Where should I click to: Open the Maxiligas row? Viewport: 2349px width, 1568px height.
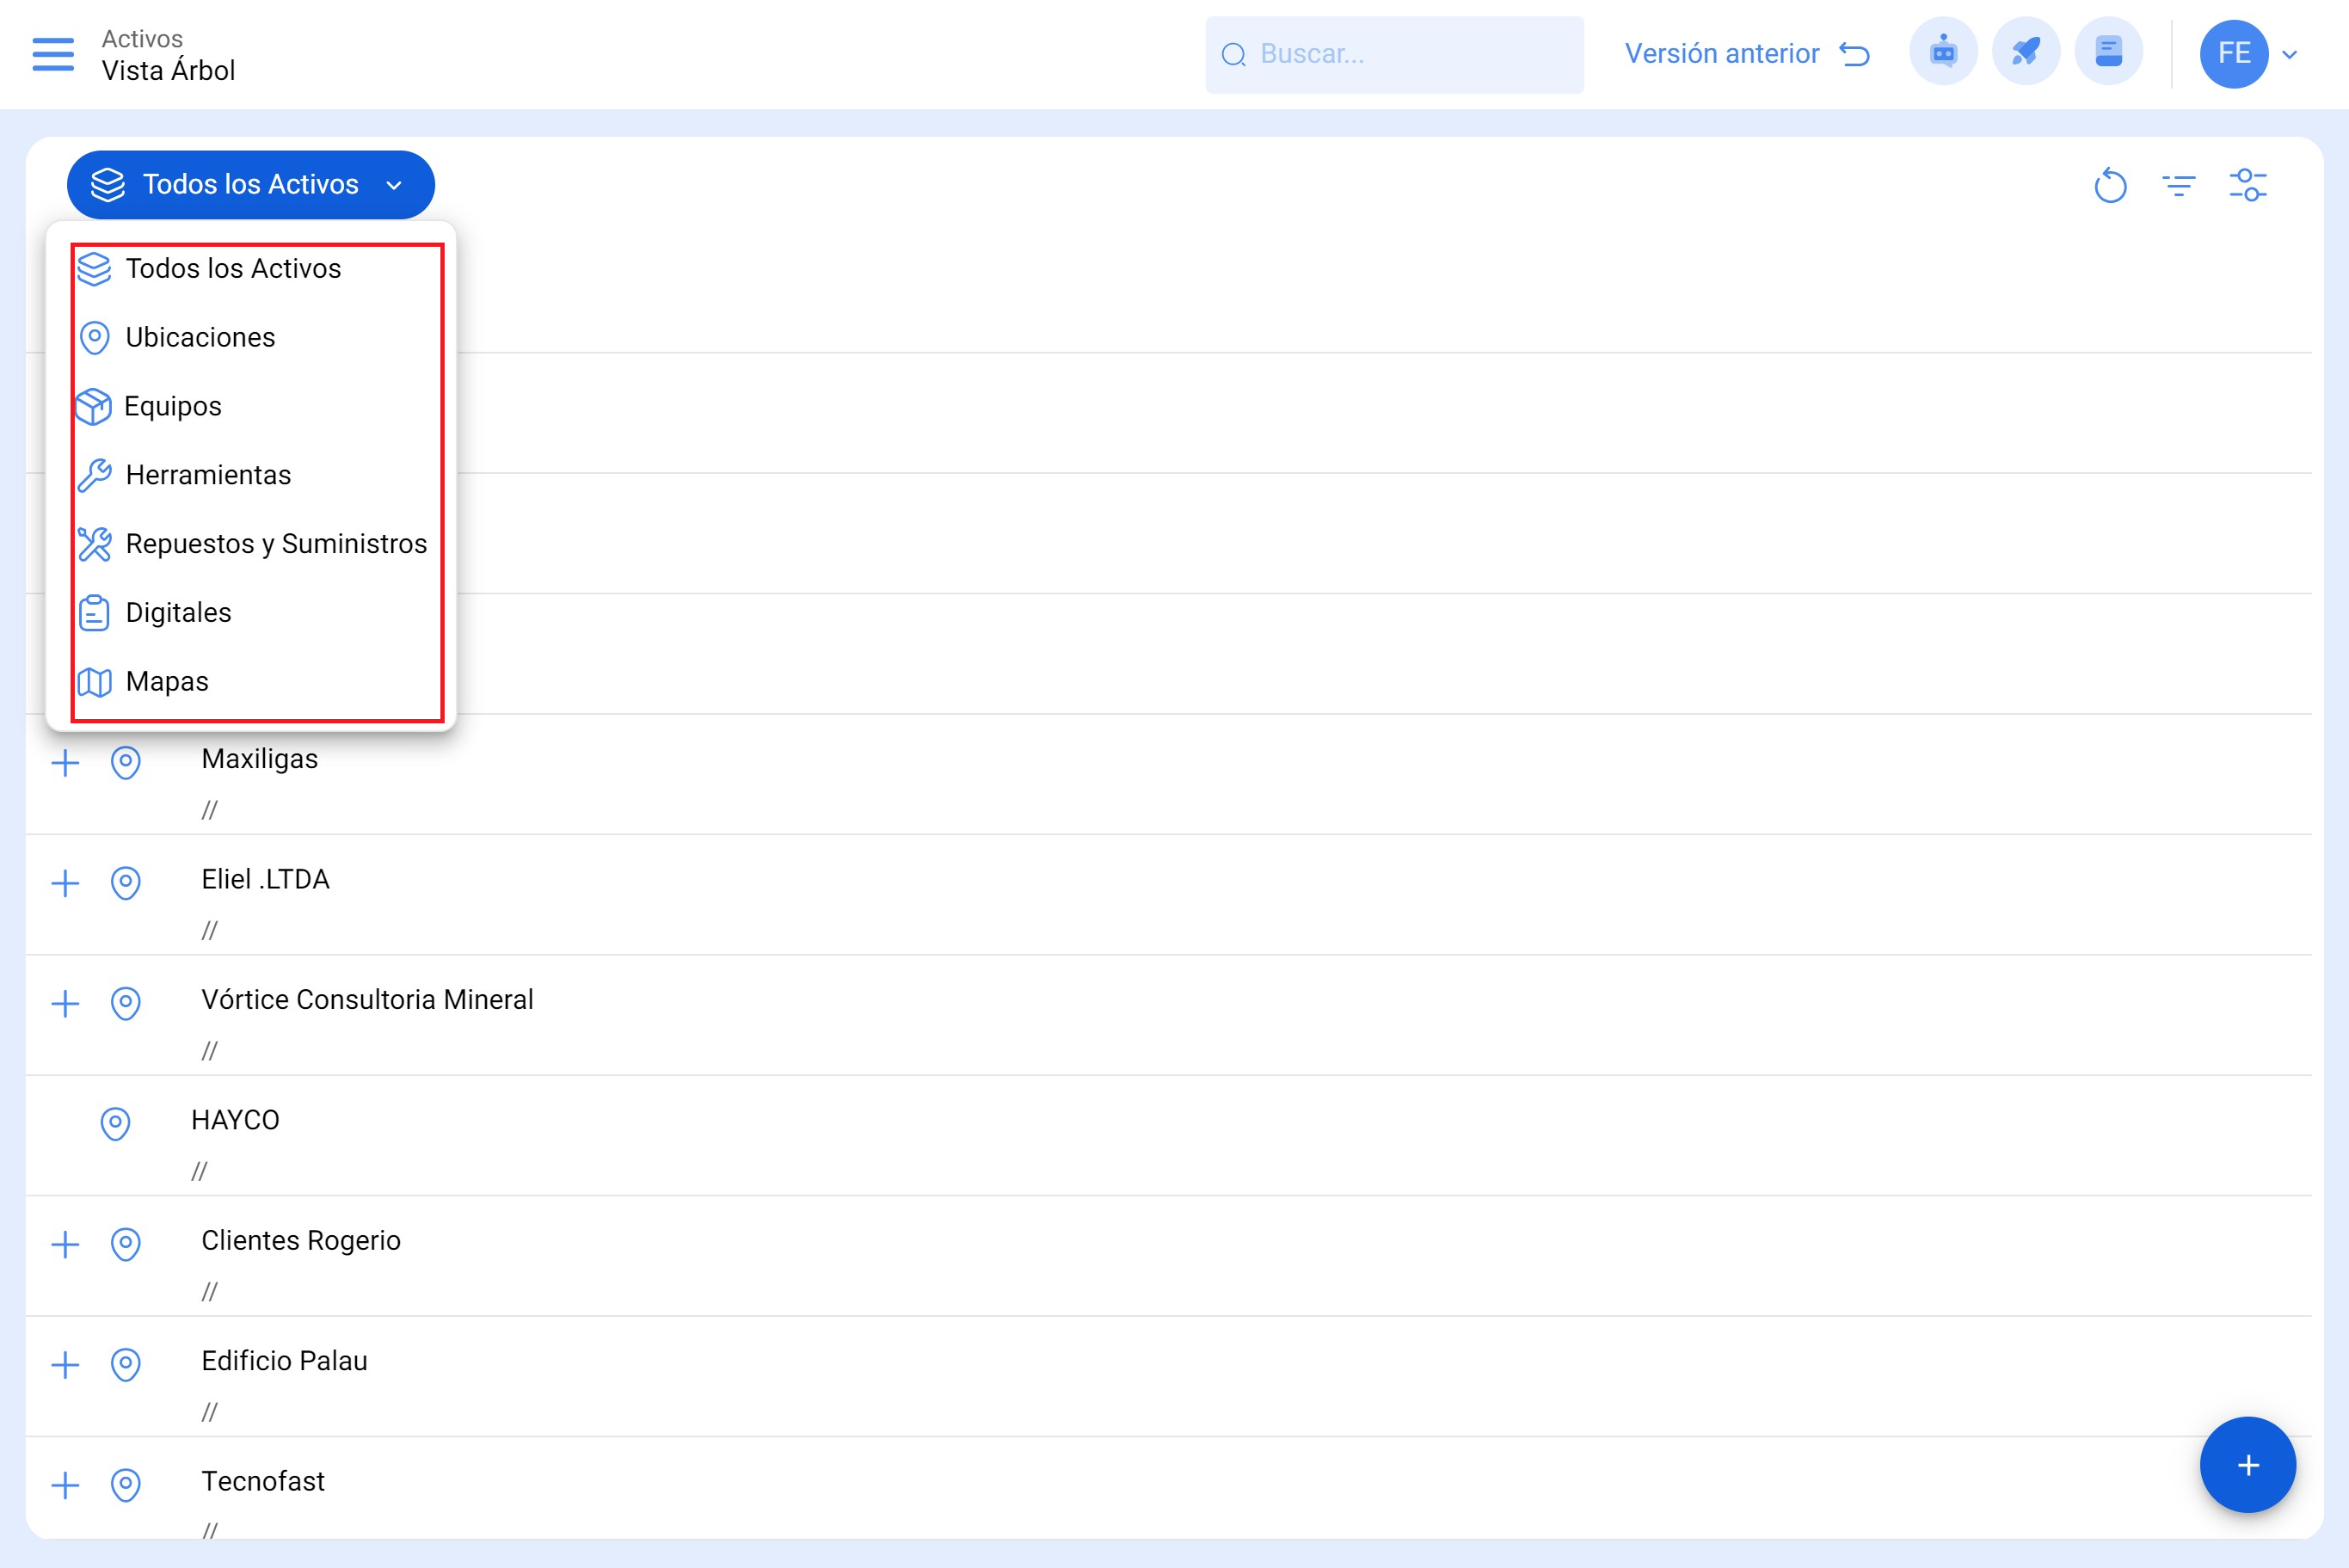click(x=1168, y=775)
